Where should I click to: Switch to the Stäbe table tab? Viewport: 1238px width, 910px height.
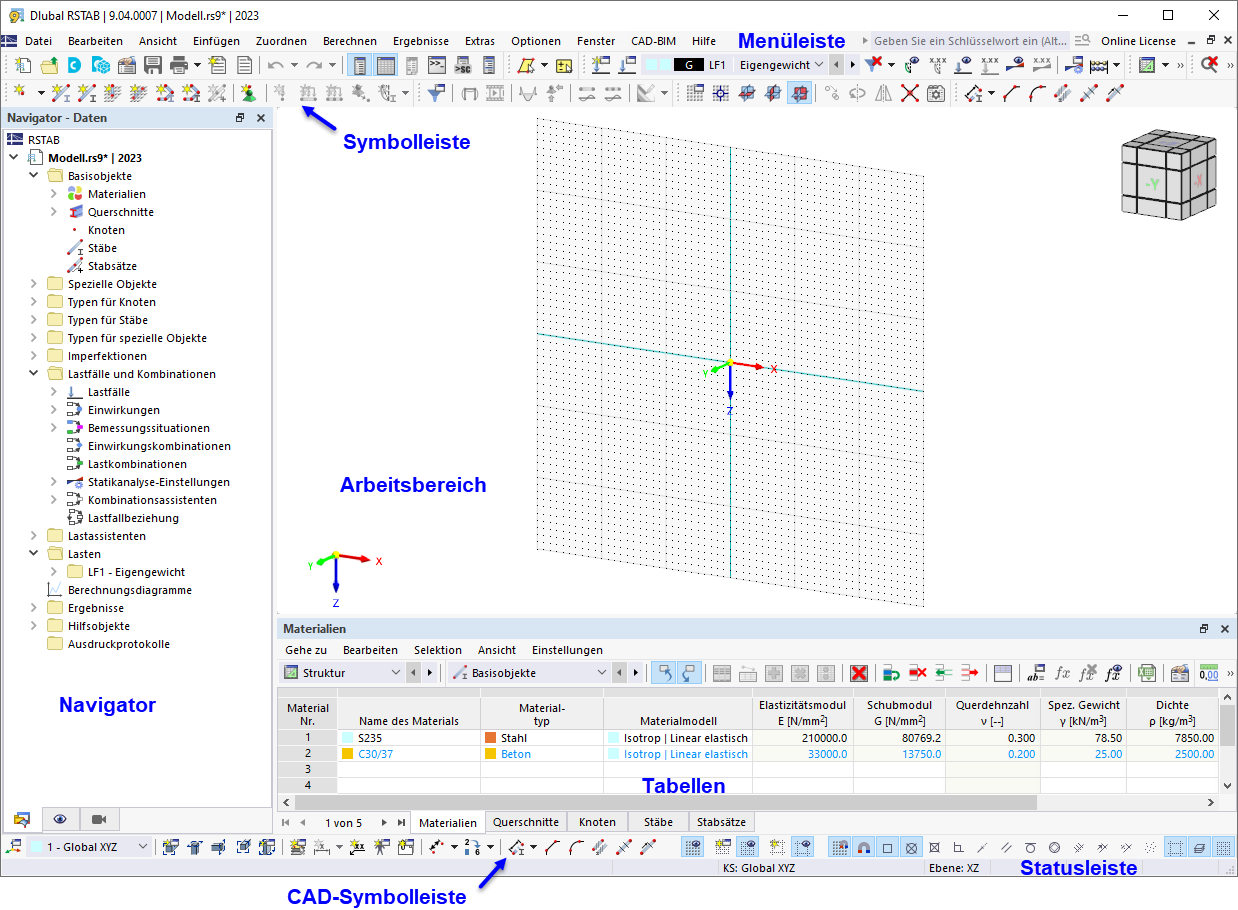[x=658, y=822]
